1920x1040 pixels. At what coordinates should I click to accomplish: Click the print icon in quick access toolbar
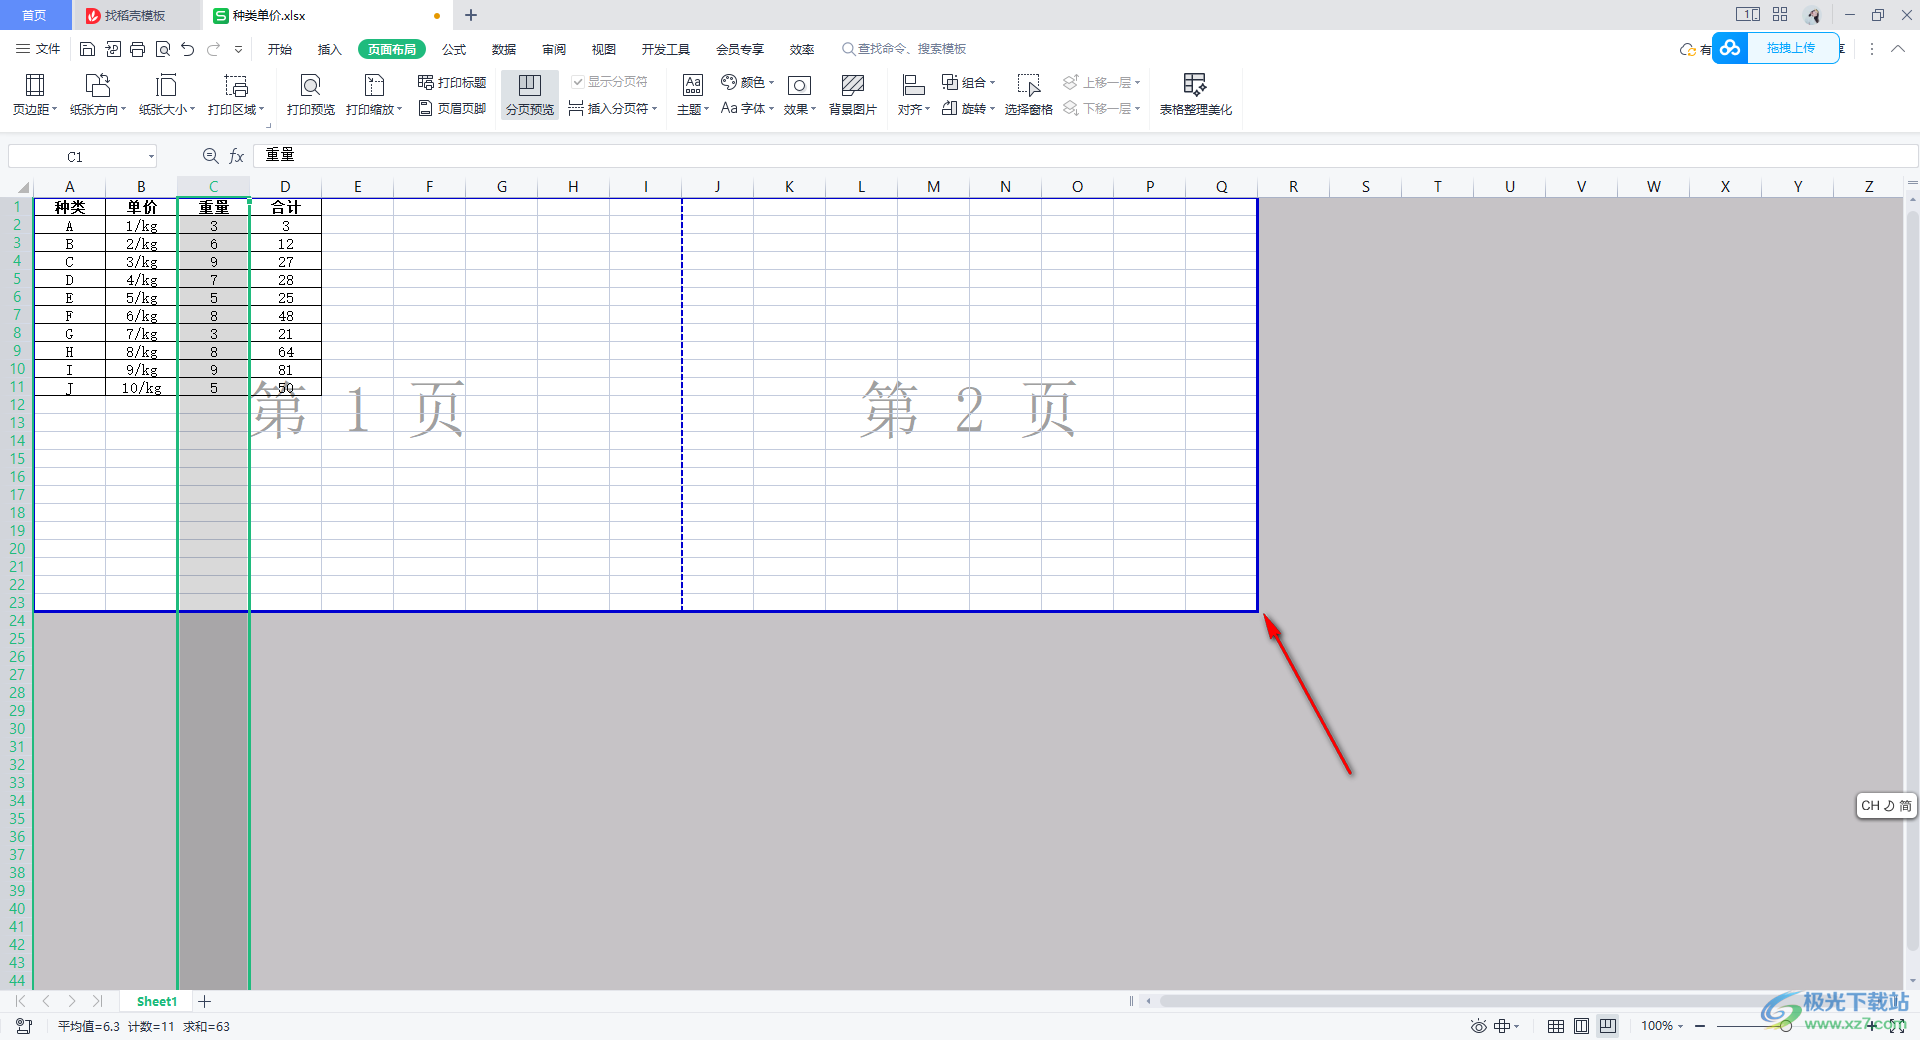pos(138,49)
